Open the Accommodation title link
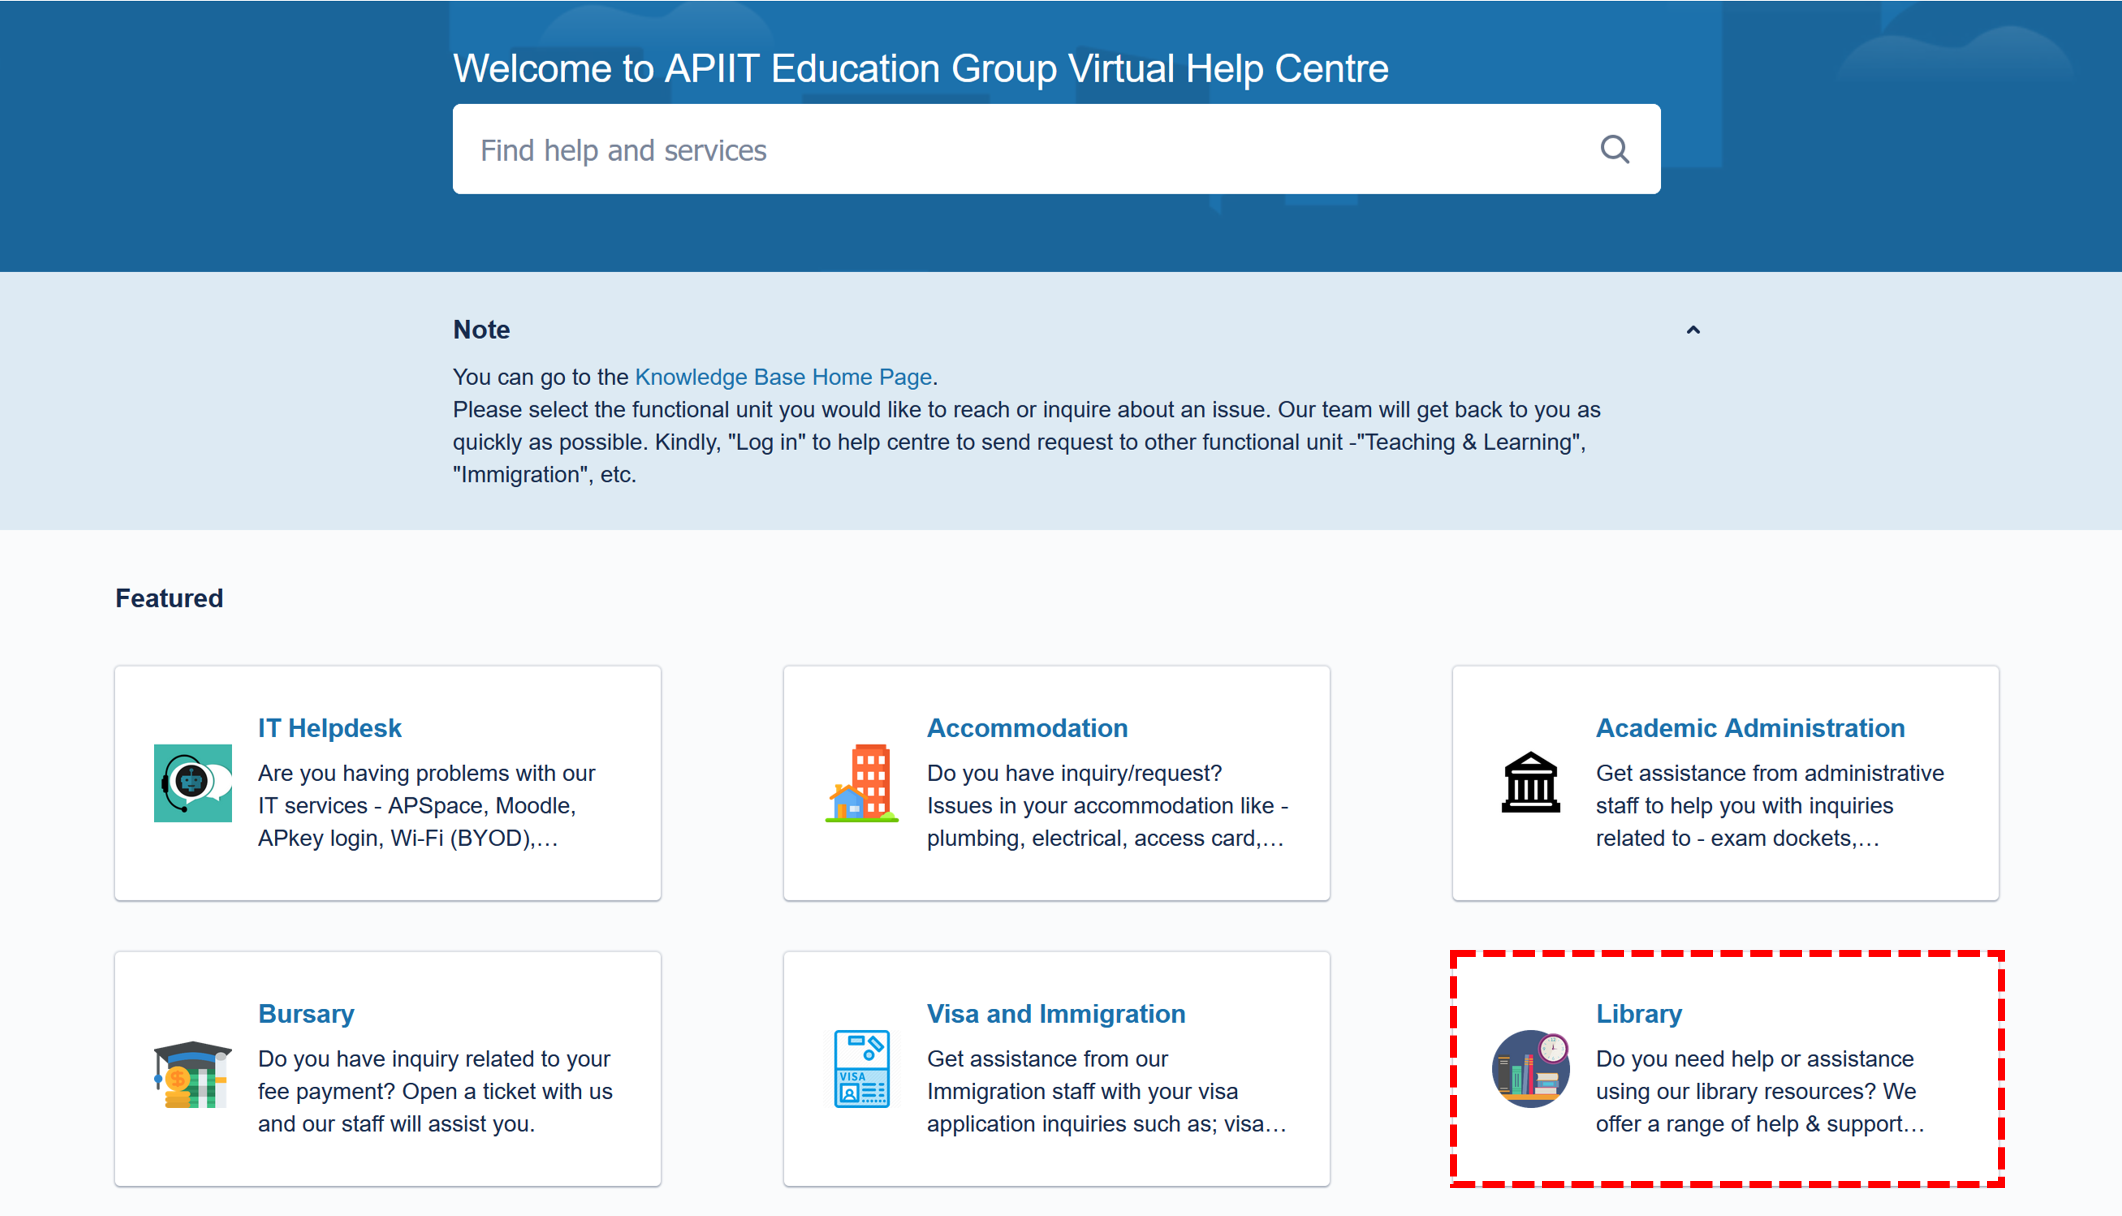The height and width of the screenshot is (1216, 2122). point(1027,728)
